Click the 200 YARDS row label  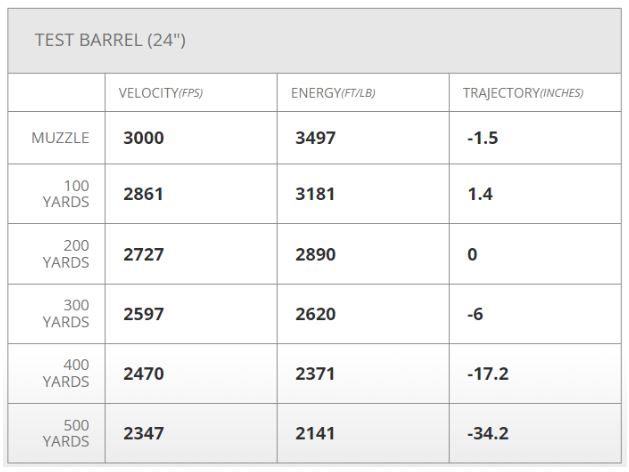tap(68, 254)
